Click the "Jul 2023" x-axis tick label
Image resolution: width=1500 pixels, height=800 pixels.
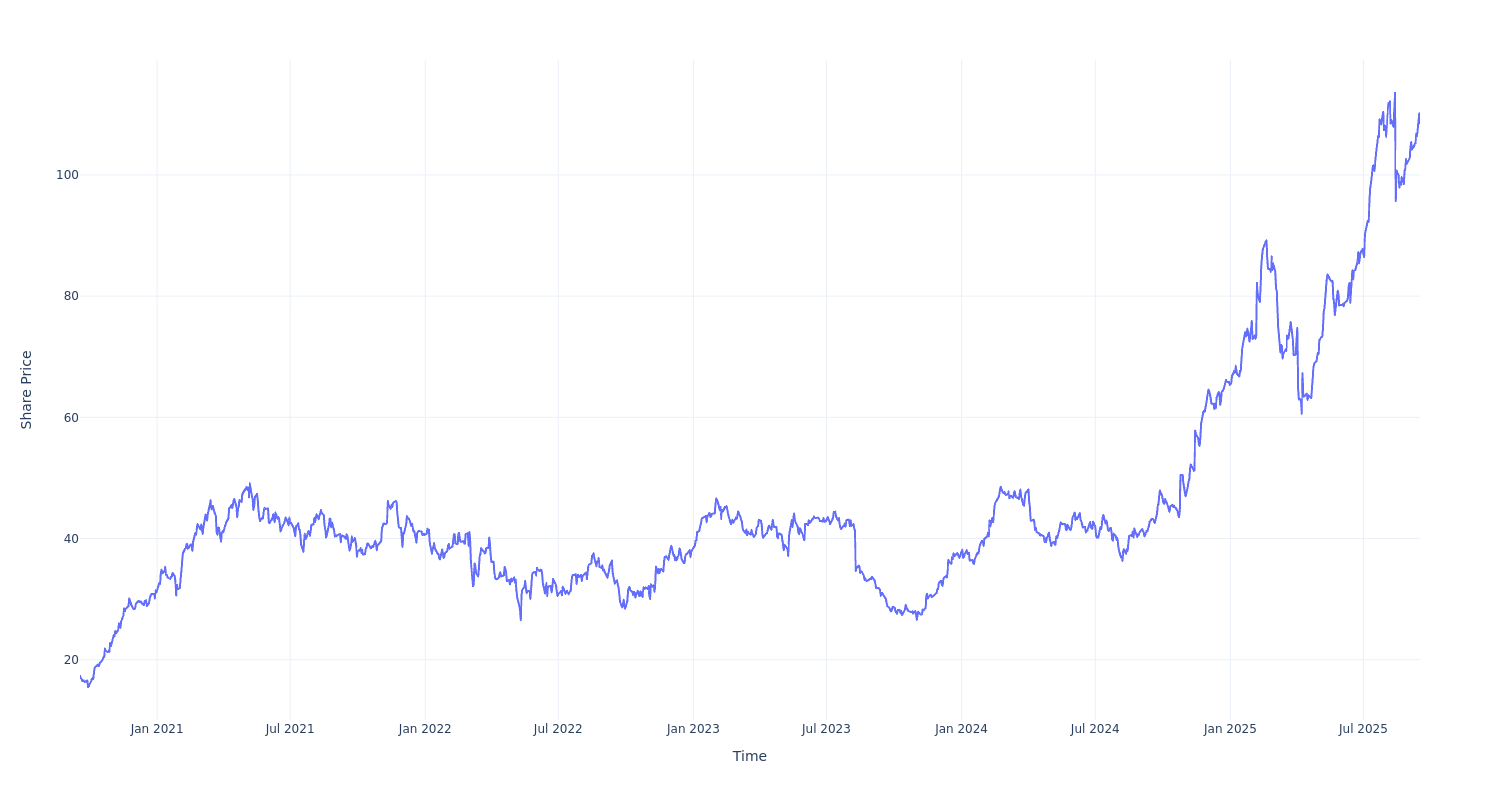826,729
